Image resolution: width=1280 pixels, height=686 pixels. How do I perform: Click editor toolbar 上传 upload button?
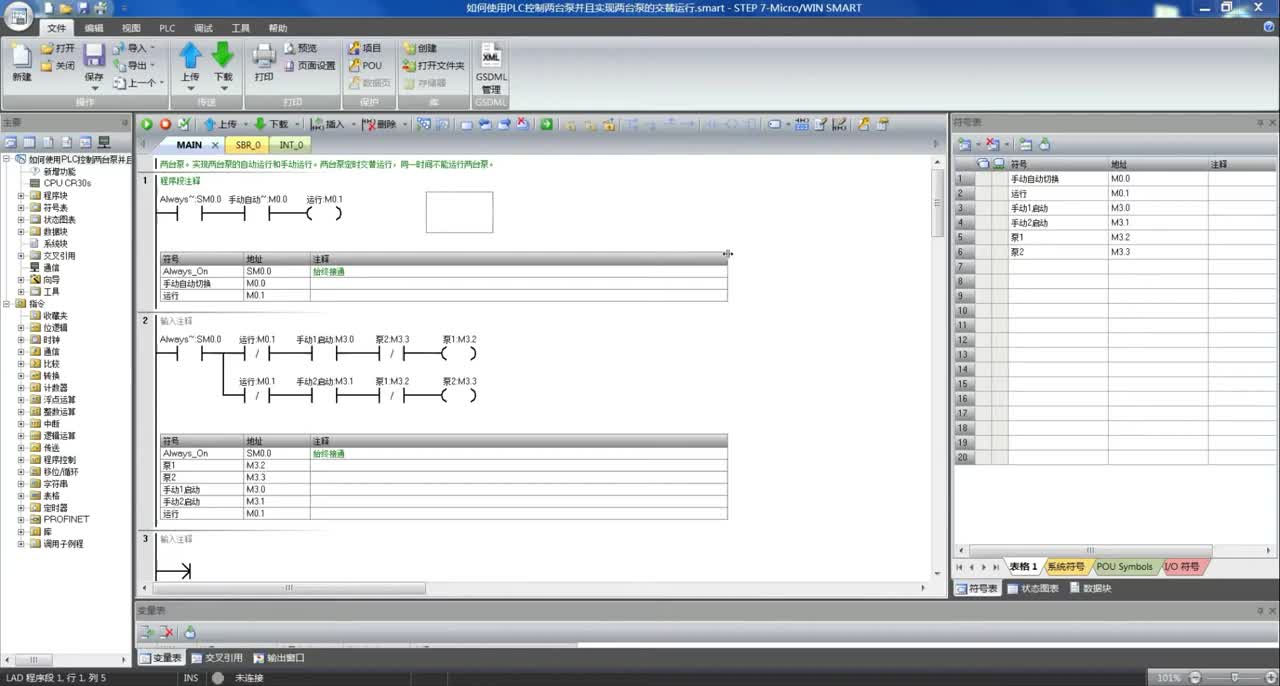[x=221, y=124]
